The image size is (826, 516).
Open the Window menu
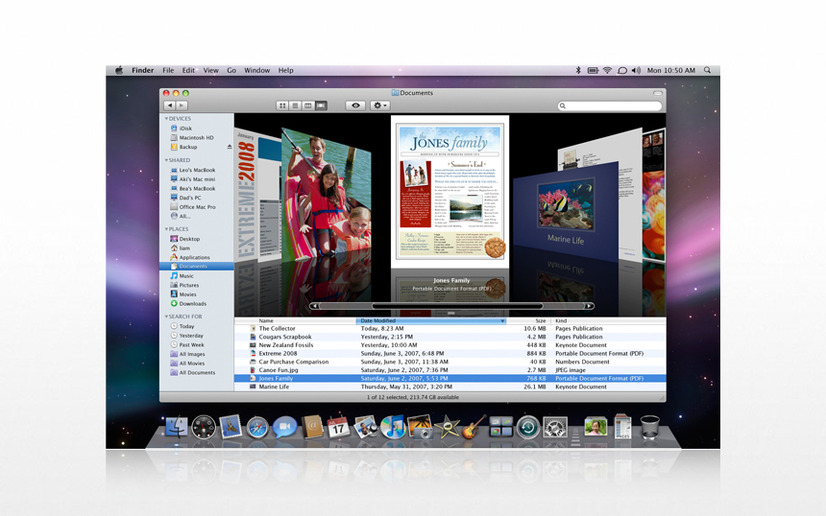click(257, 70)
